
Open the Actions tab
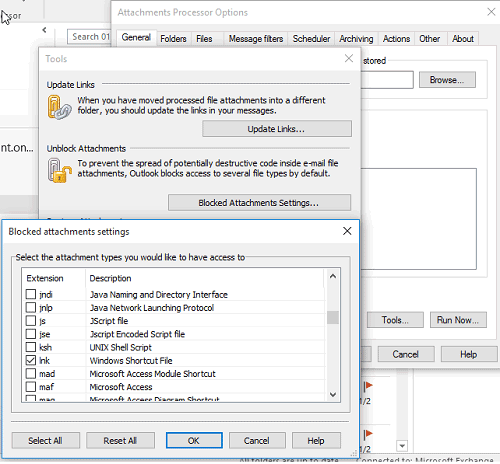tap(396, 39)
